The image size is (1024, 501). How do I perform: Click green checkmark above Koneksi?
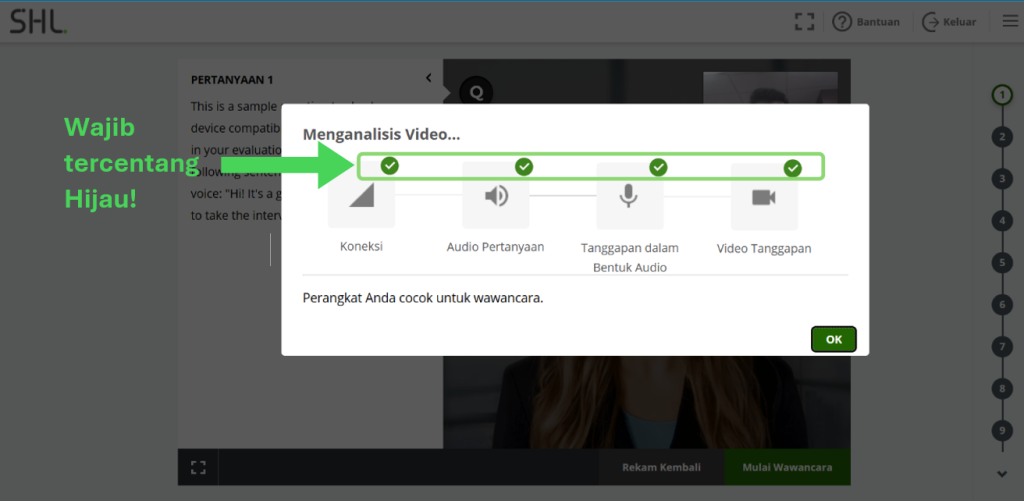tap(390, 166)
